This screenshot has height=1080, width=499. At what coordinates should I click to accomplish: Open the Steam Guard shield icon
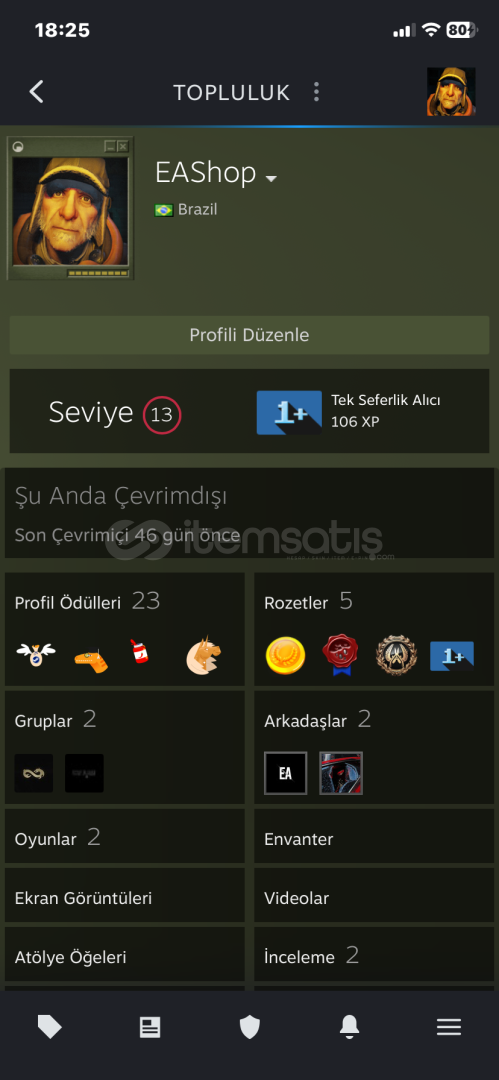[250, 1028]
